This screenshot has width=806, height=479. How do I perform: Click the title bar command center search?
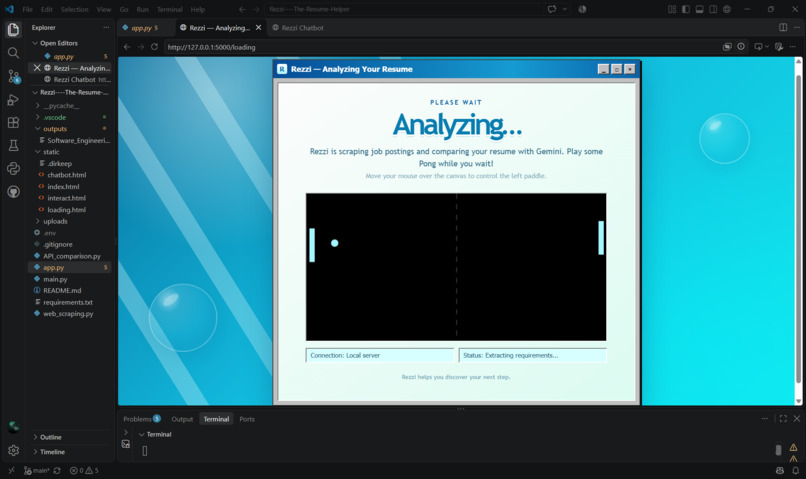[404, 9]
